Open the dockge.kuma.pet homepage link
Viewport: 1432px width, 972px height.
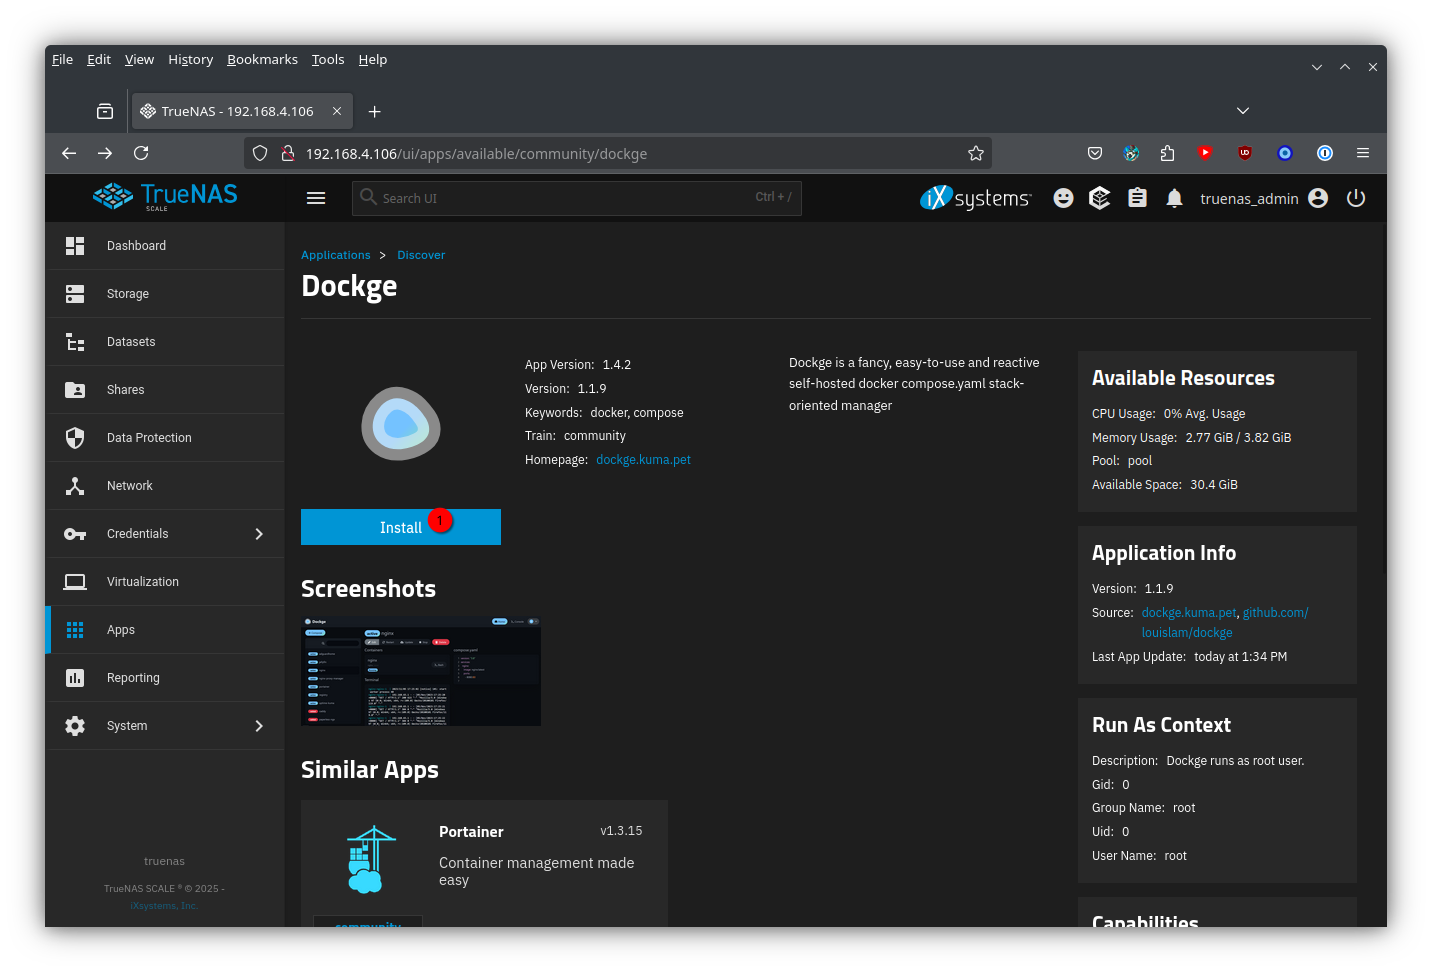[x=643, y=460]
